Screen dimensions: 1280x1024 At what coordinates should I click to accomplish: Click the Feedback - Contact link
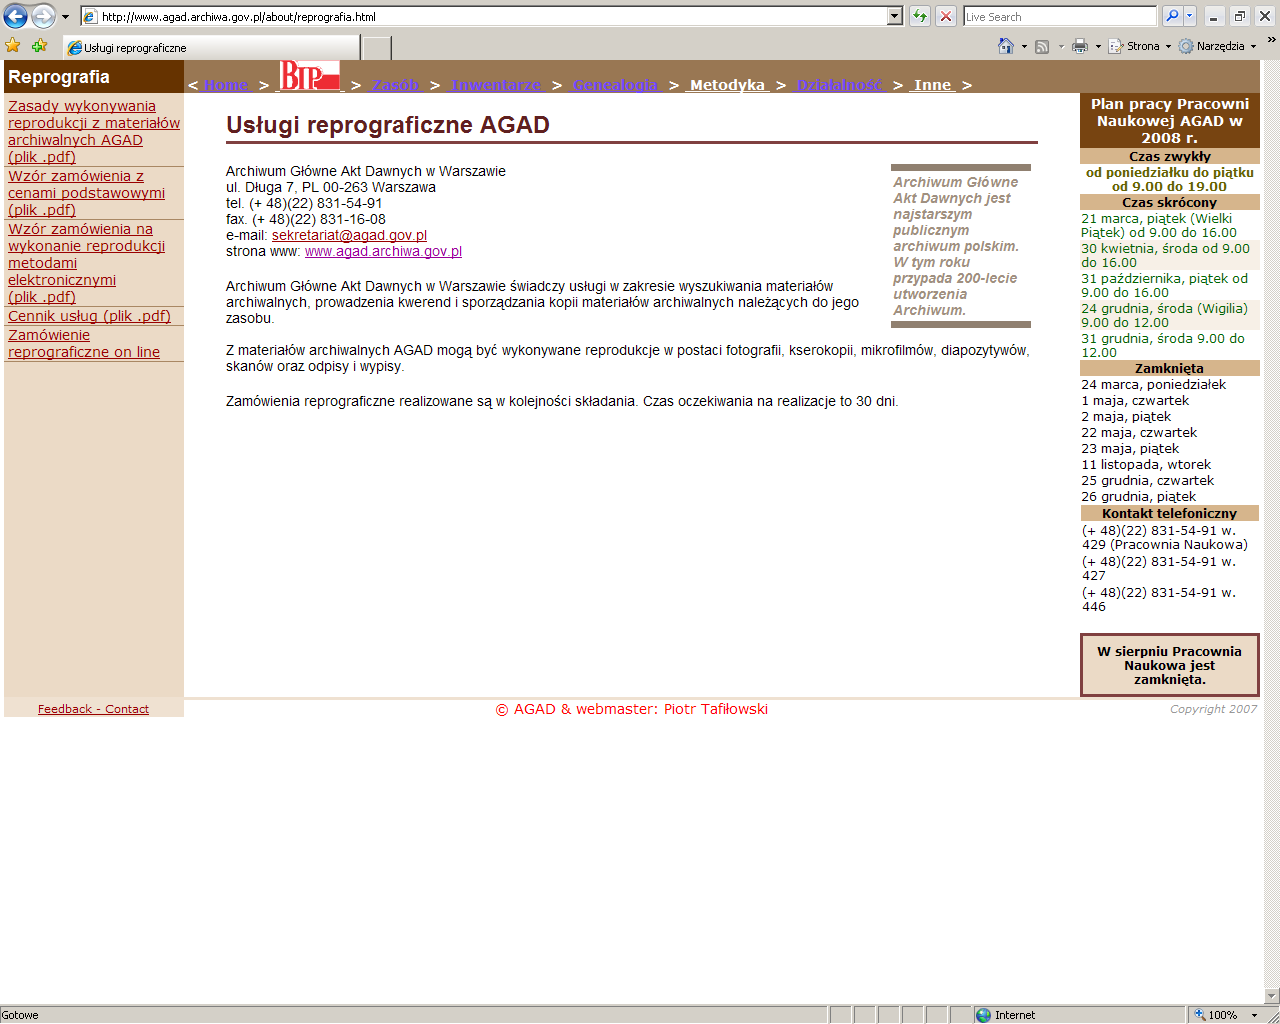pyautogui.click(x=93, y=709)
